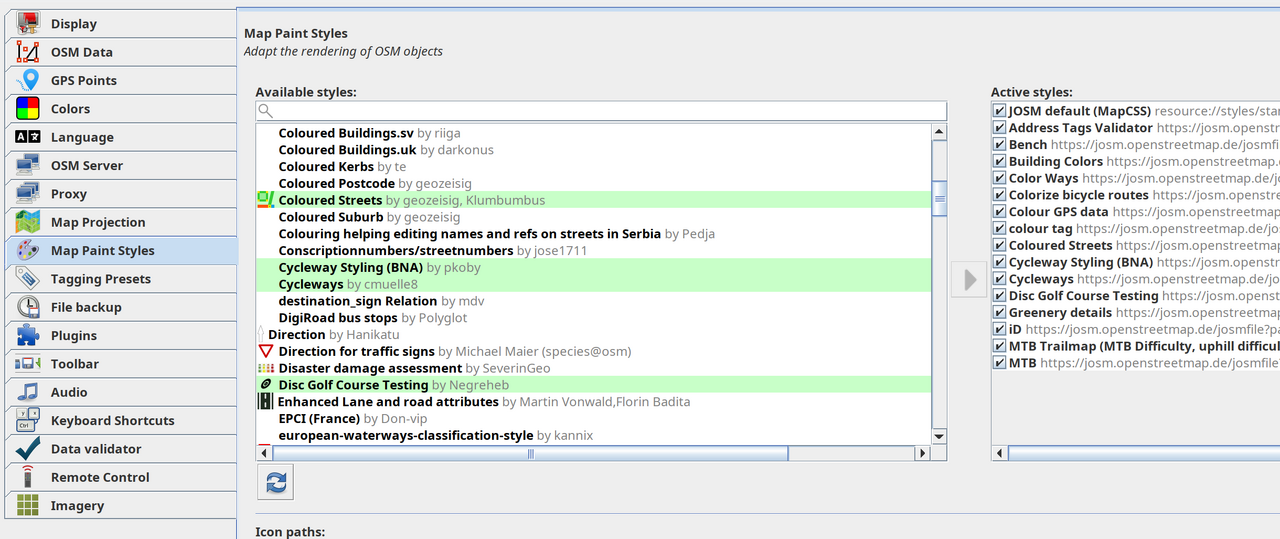The image size is (1280, 539).
Task: Uncheck the JSOM default (MapCSS) style
Action: (x=999, y=111)
